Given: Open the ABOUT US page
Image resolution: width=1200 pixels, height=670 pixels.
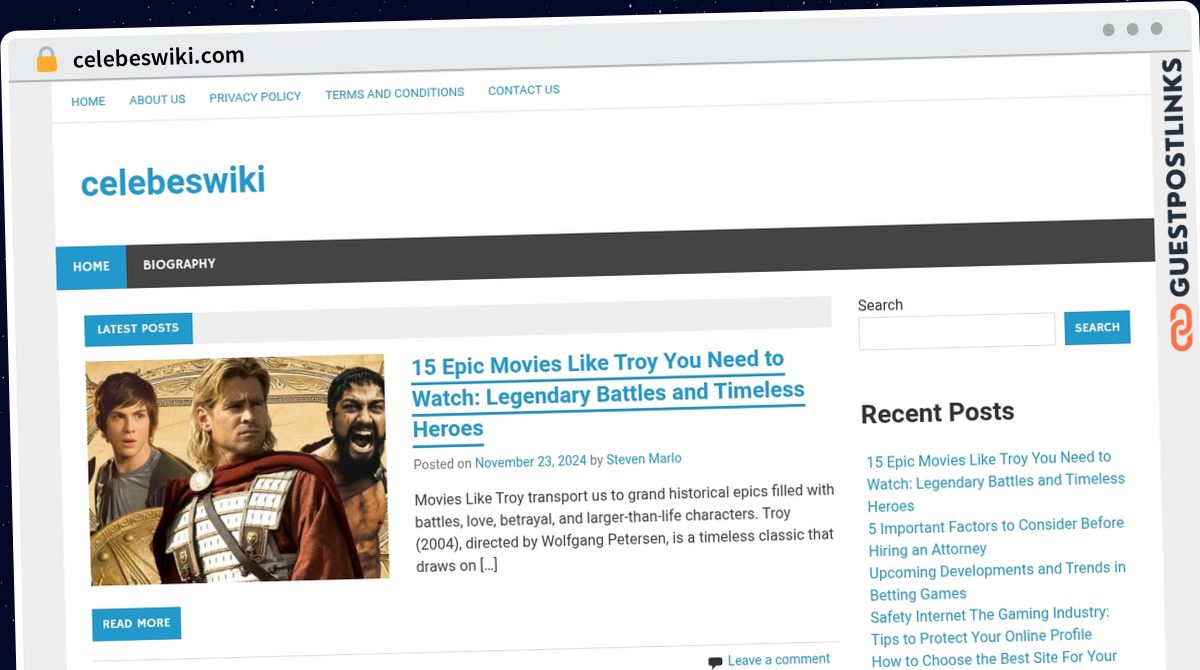Looking at the screenshot, I should (157, 99).
